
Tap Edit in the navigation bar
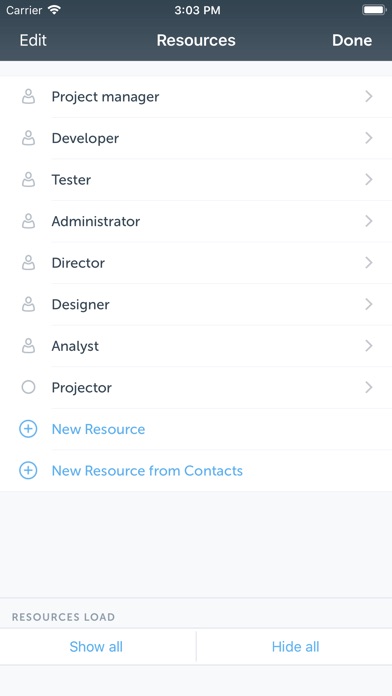pos(33,40)
